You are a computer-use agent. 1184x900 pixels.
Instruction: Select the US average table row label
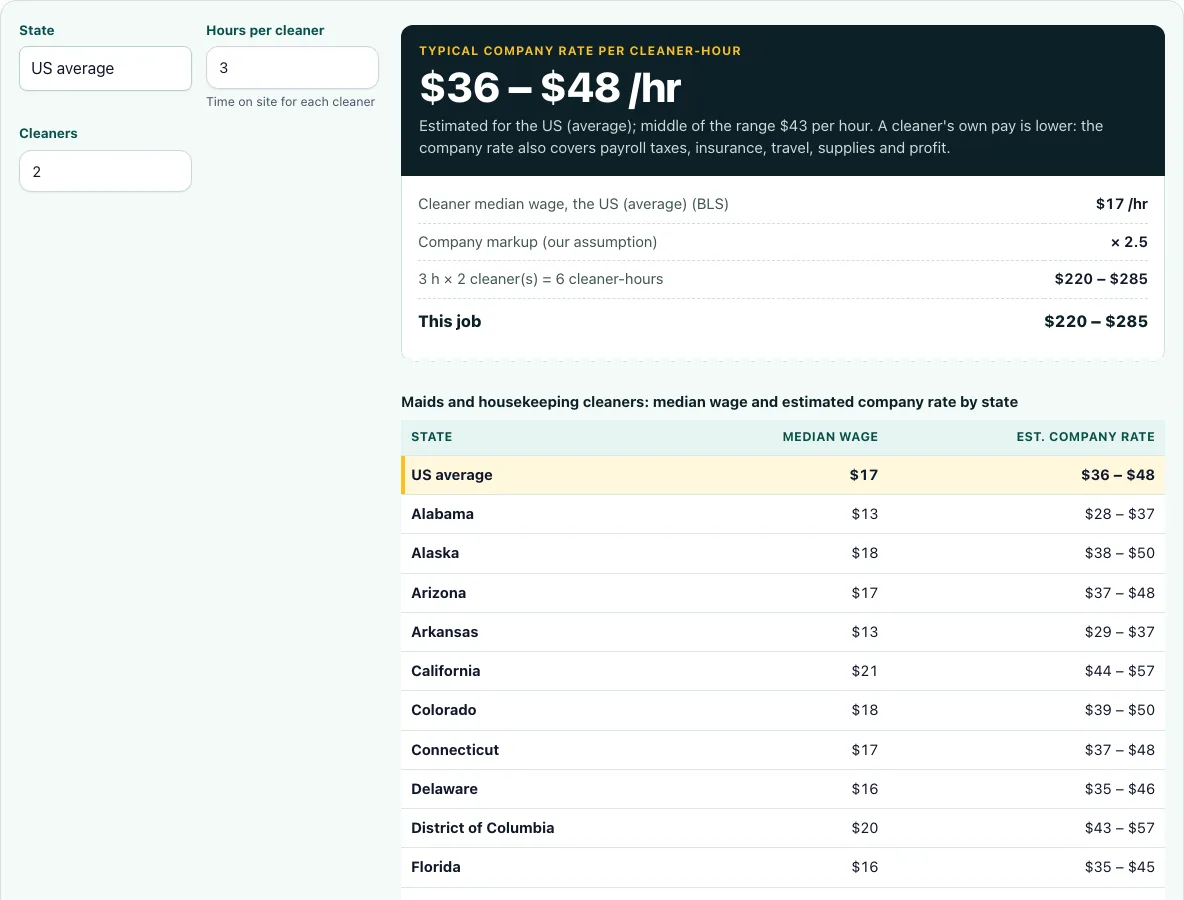coord(452,475)
